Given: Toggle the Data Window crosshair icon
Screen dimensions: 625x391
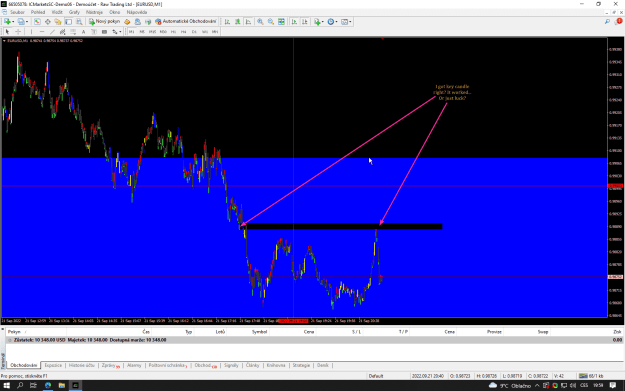Looking at the screenshot, I should point(47,22).
